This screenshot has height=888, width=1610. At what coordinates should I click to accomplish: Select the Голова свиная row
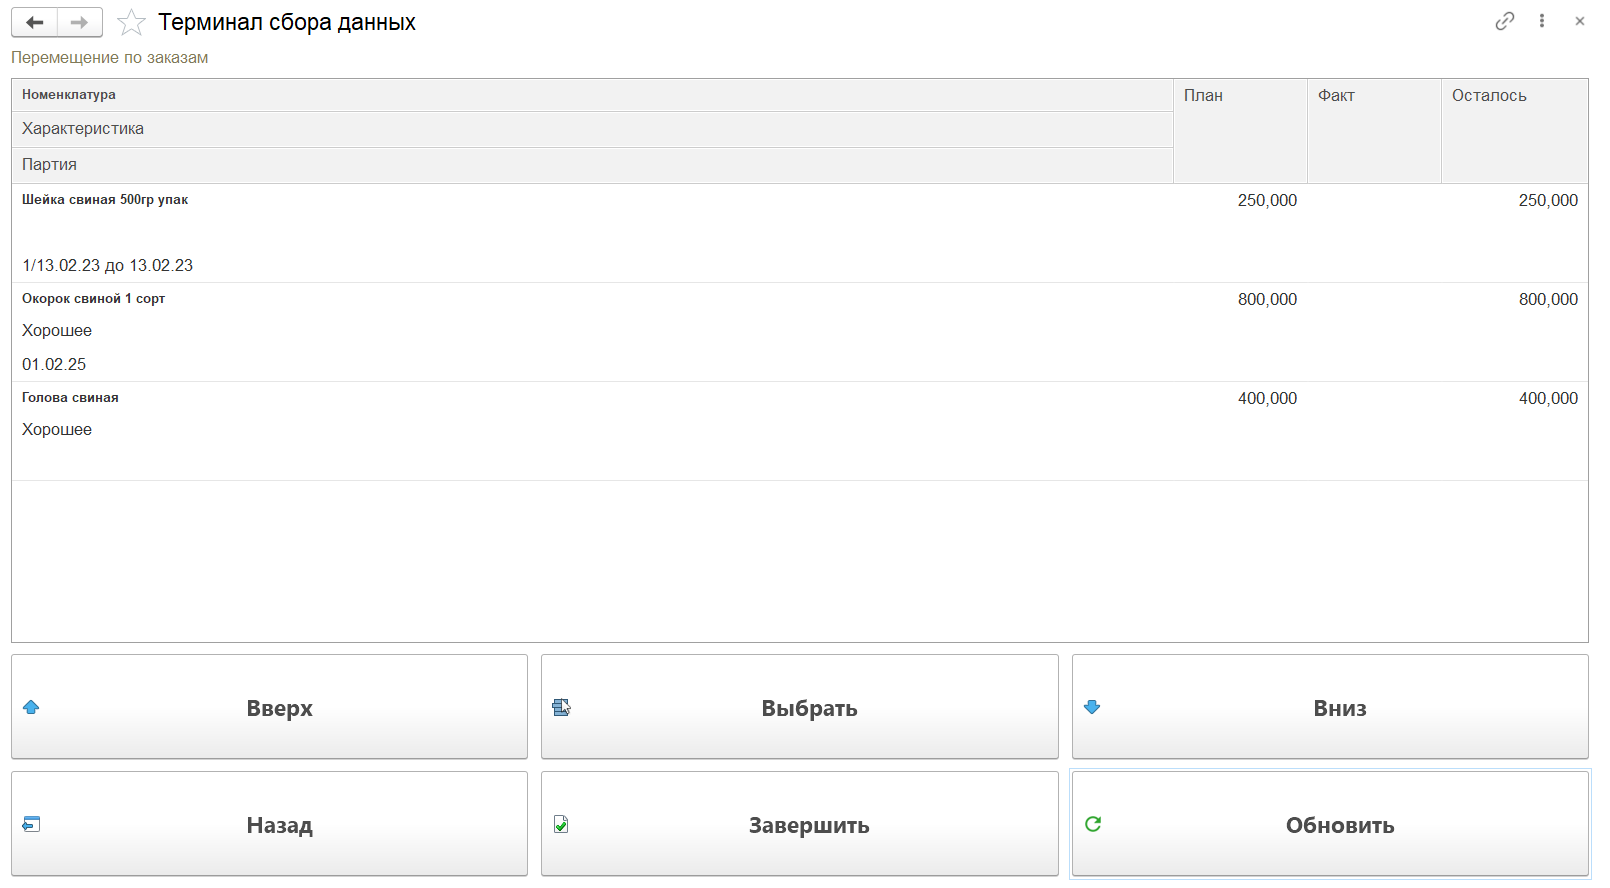[x=70, y=398]
